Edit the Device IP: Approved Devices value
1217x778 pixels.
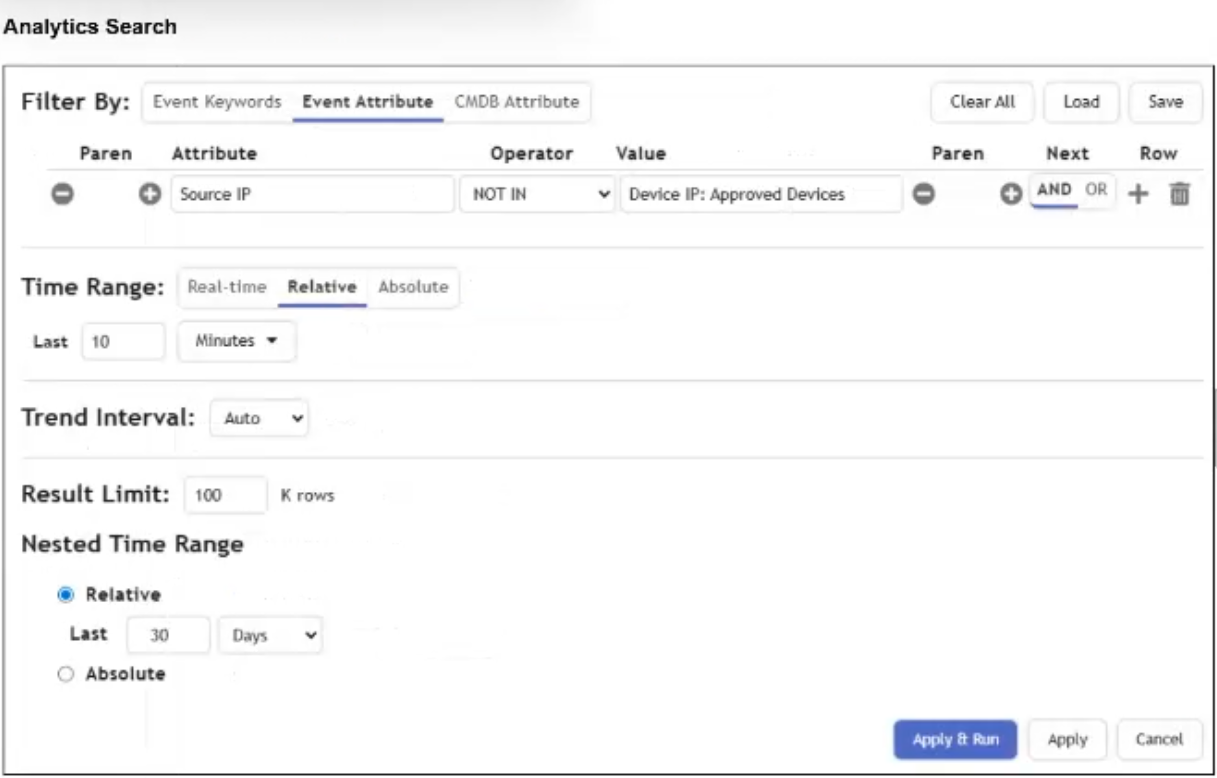[x=761, y=195]
